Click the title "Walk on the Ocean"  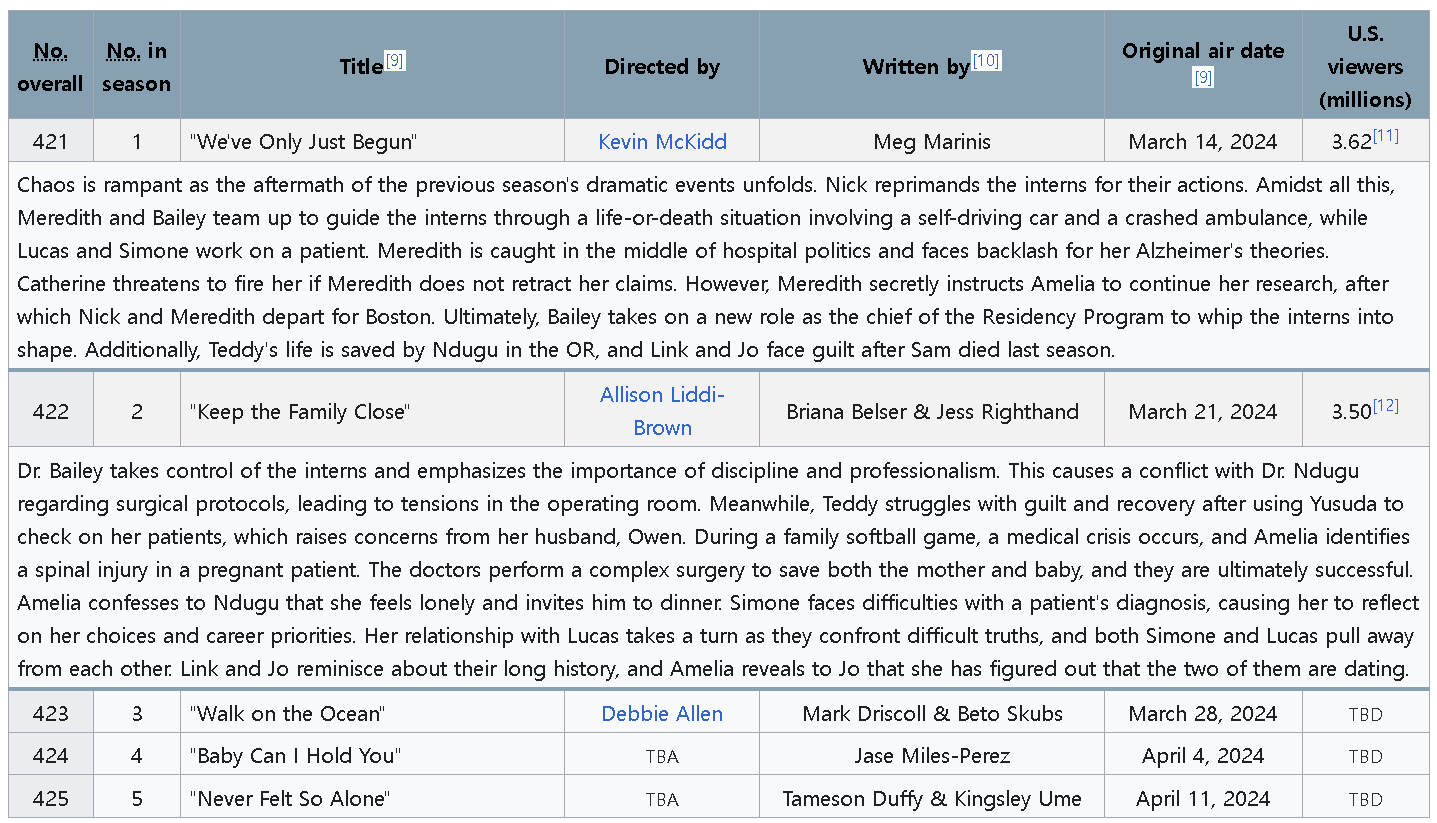[x=286, y=714]
